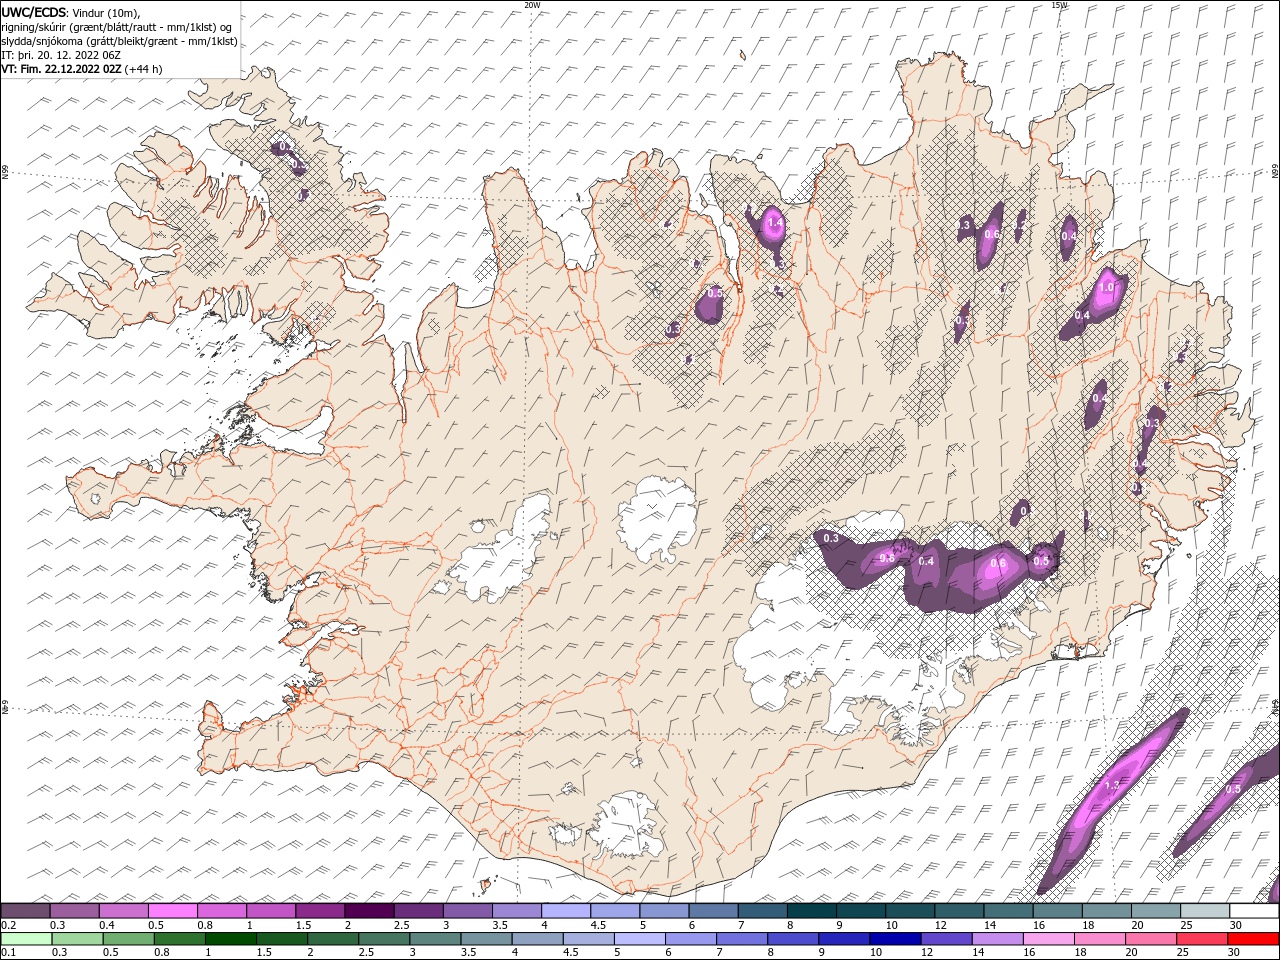Click dark mauve swatch between 0.2 and 0.3
This screenshot has height=960, width=1280.
pos(25,911)
